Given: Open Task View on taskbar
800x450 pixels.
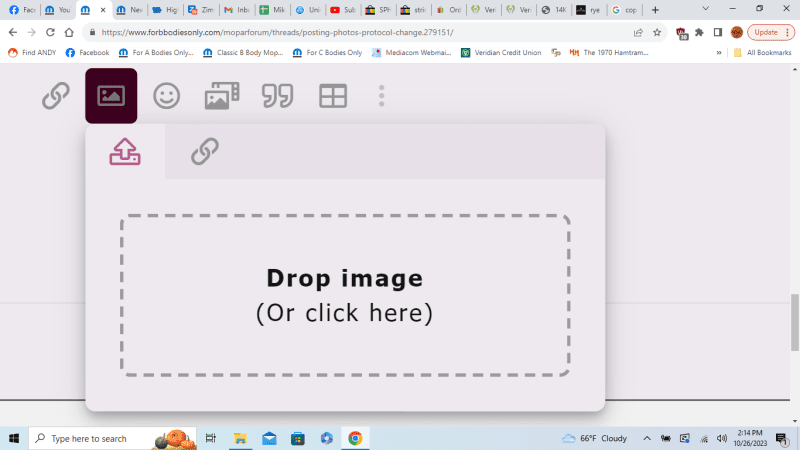Looking at the screenshot, I should click(211, 438).
